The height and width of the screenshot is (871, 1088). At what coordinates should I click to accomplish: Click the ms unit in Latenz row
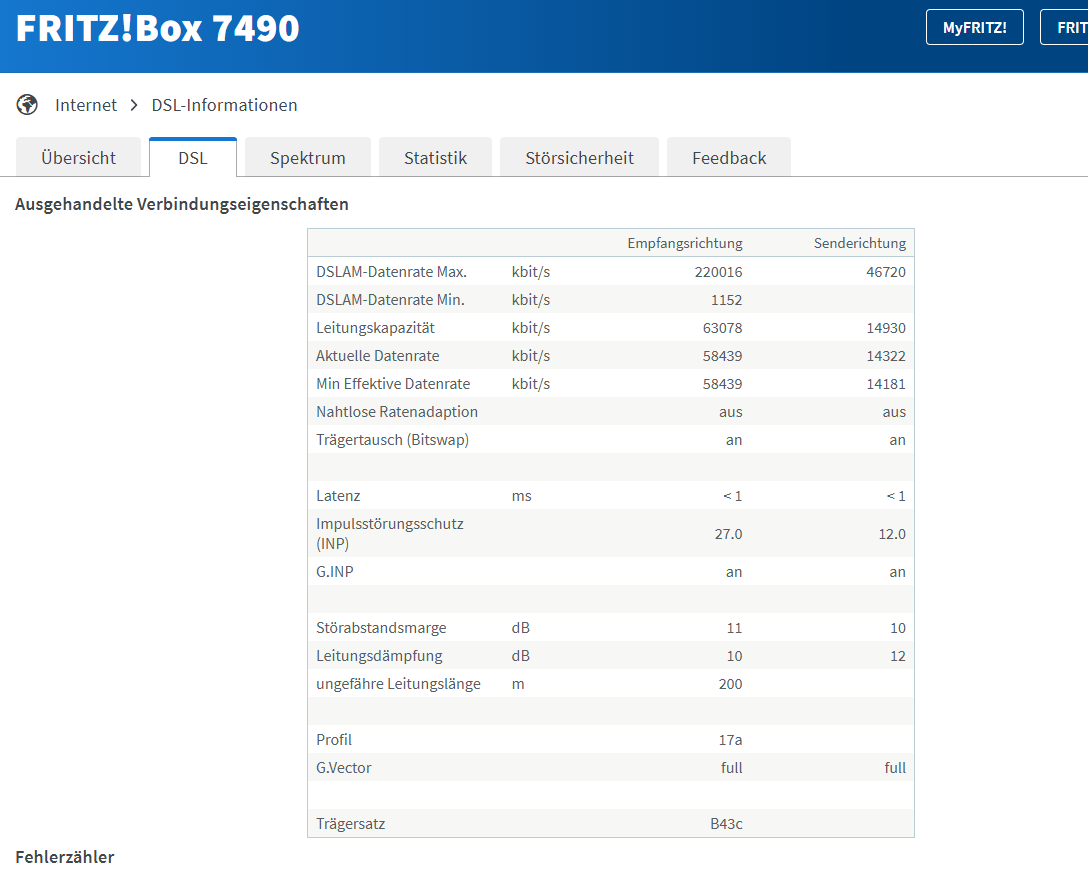[521, 496]
